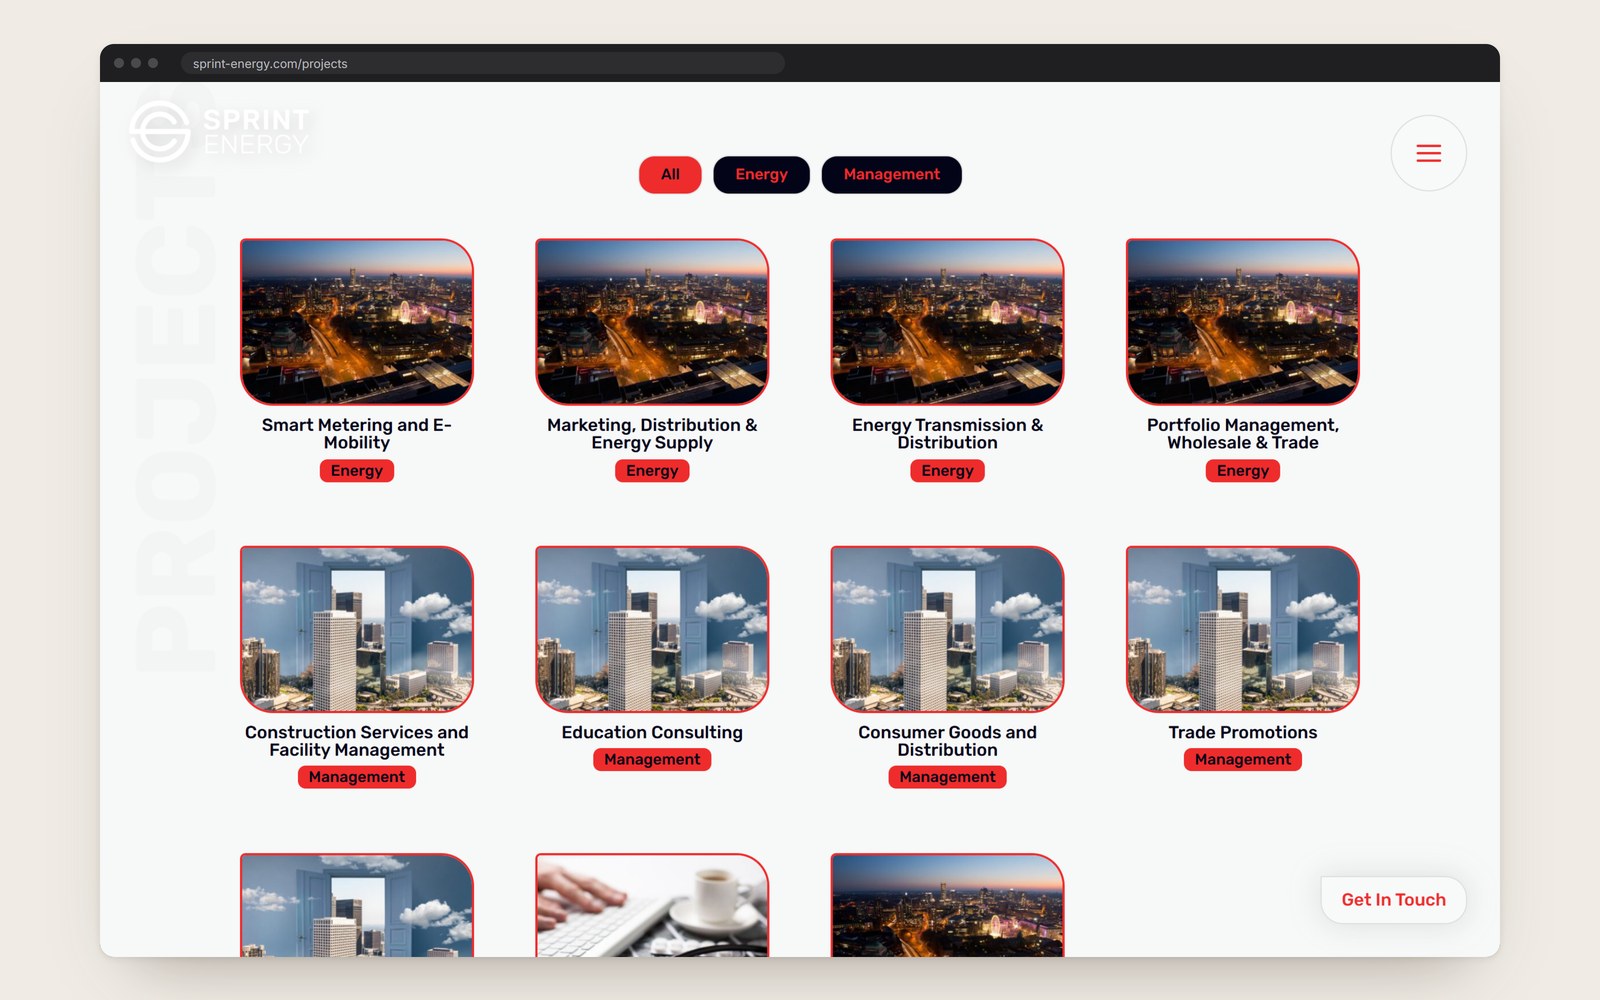Image resolution: width=1600 pixels, height=1000 pixels.
Task: Select the Energy filter tab
Action: click(761, 175)
